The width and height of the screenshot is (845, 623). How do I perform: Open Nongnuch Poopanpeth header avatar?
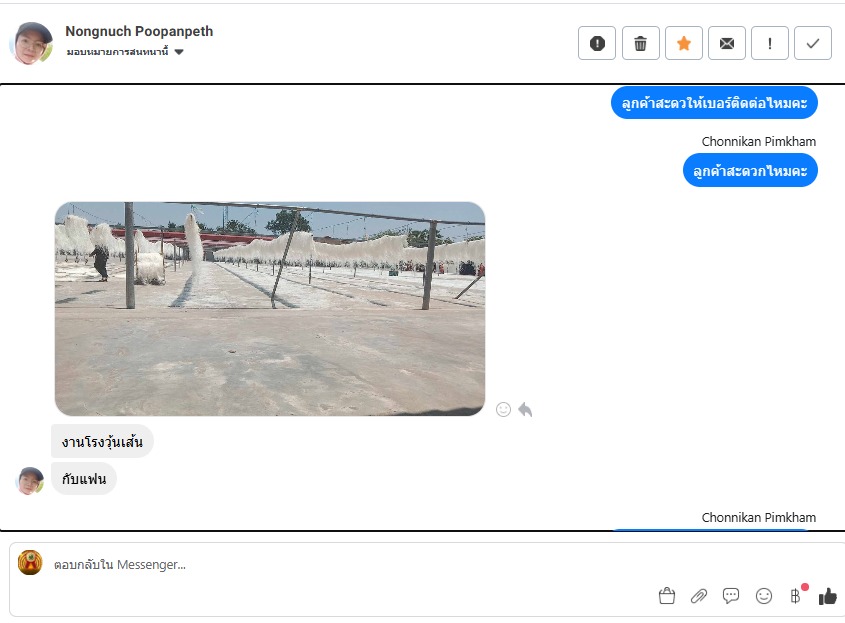click(31, 43)
